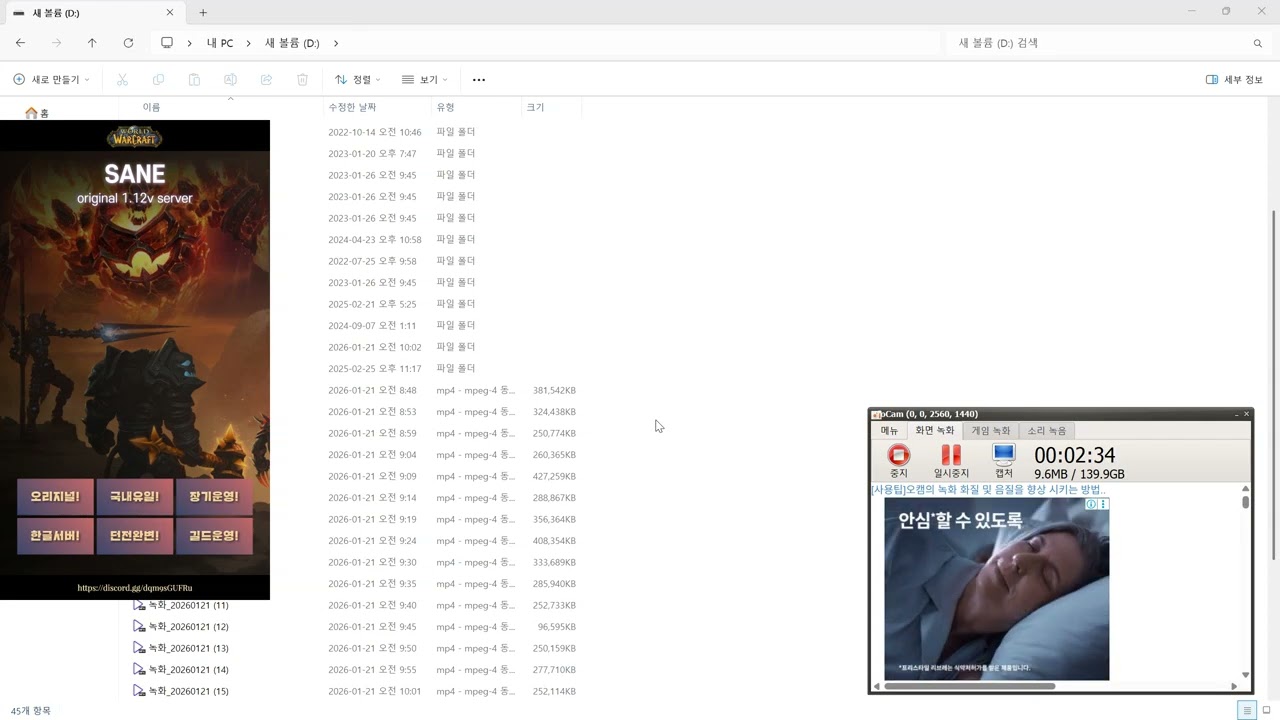The width and height of the screenshot is (1280, 720).
Task: Select the file dated 2026-01-21 오전 10:01
Action: point(374,692)
